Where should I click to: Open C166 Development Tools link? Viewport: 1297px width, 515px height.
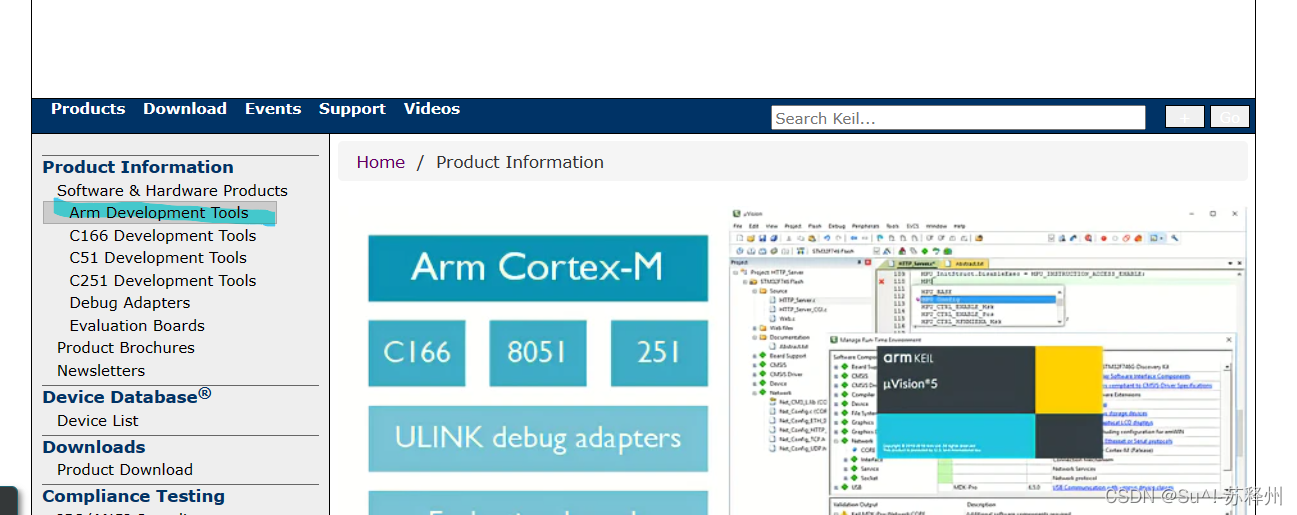[163, 236]
